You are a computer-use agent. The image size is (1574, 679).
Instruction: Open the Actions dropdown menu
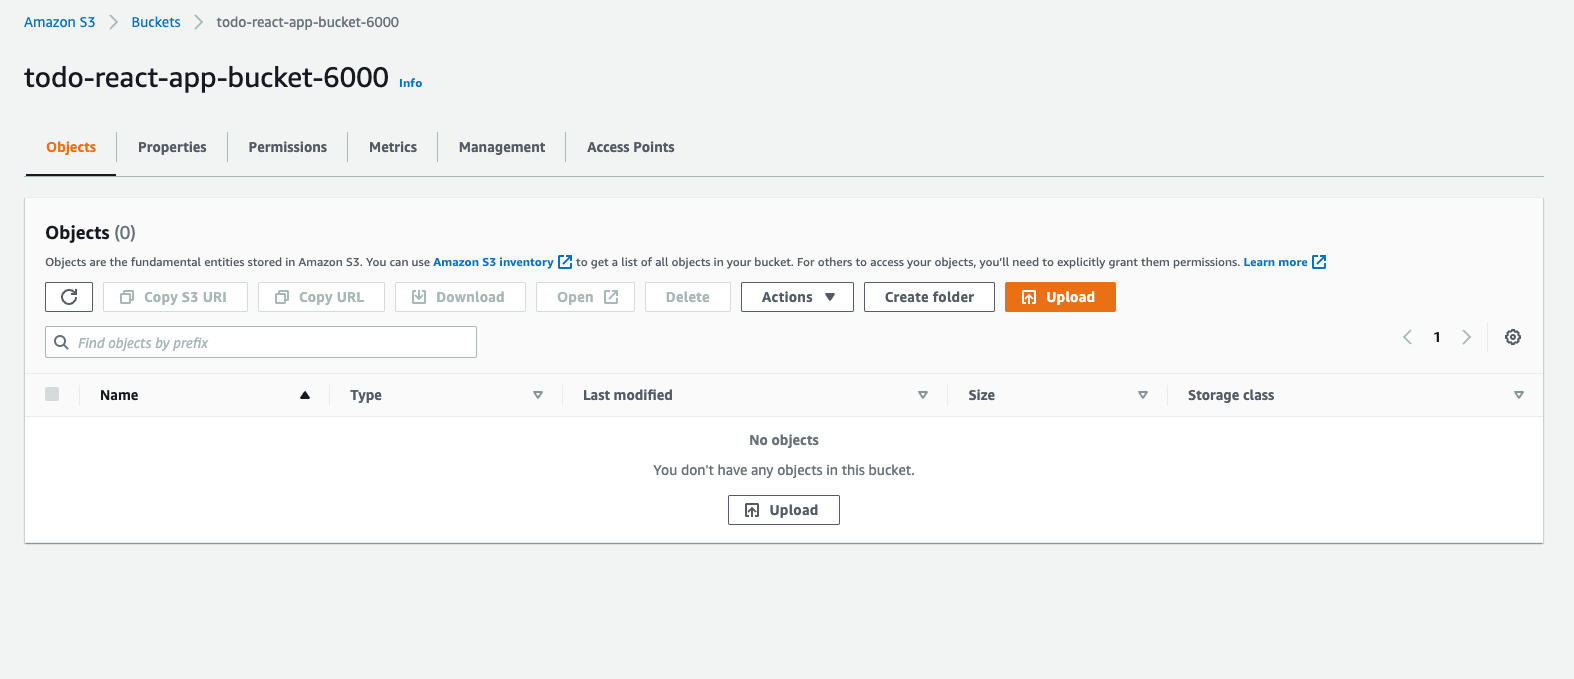[797, 297]
